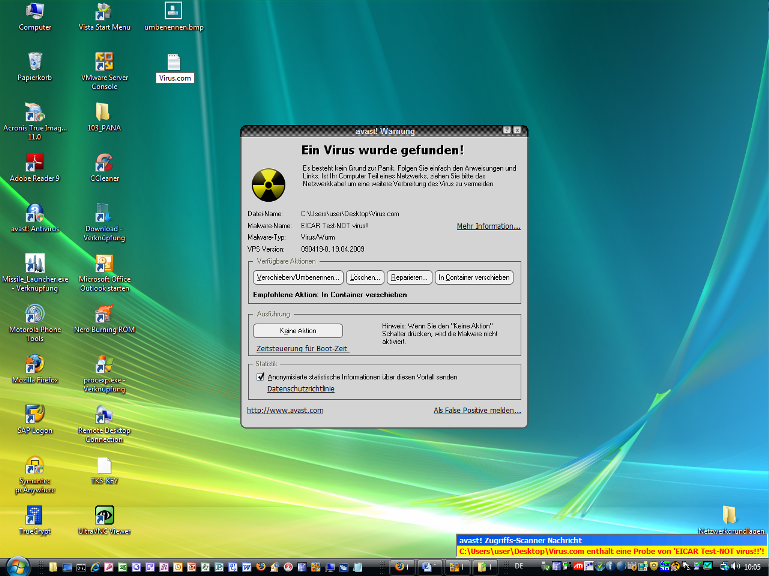Launch the TrueCrypt desktop shortcut
The width and height of the screenshot is (769, 576).
[34, 521]
